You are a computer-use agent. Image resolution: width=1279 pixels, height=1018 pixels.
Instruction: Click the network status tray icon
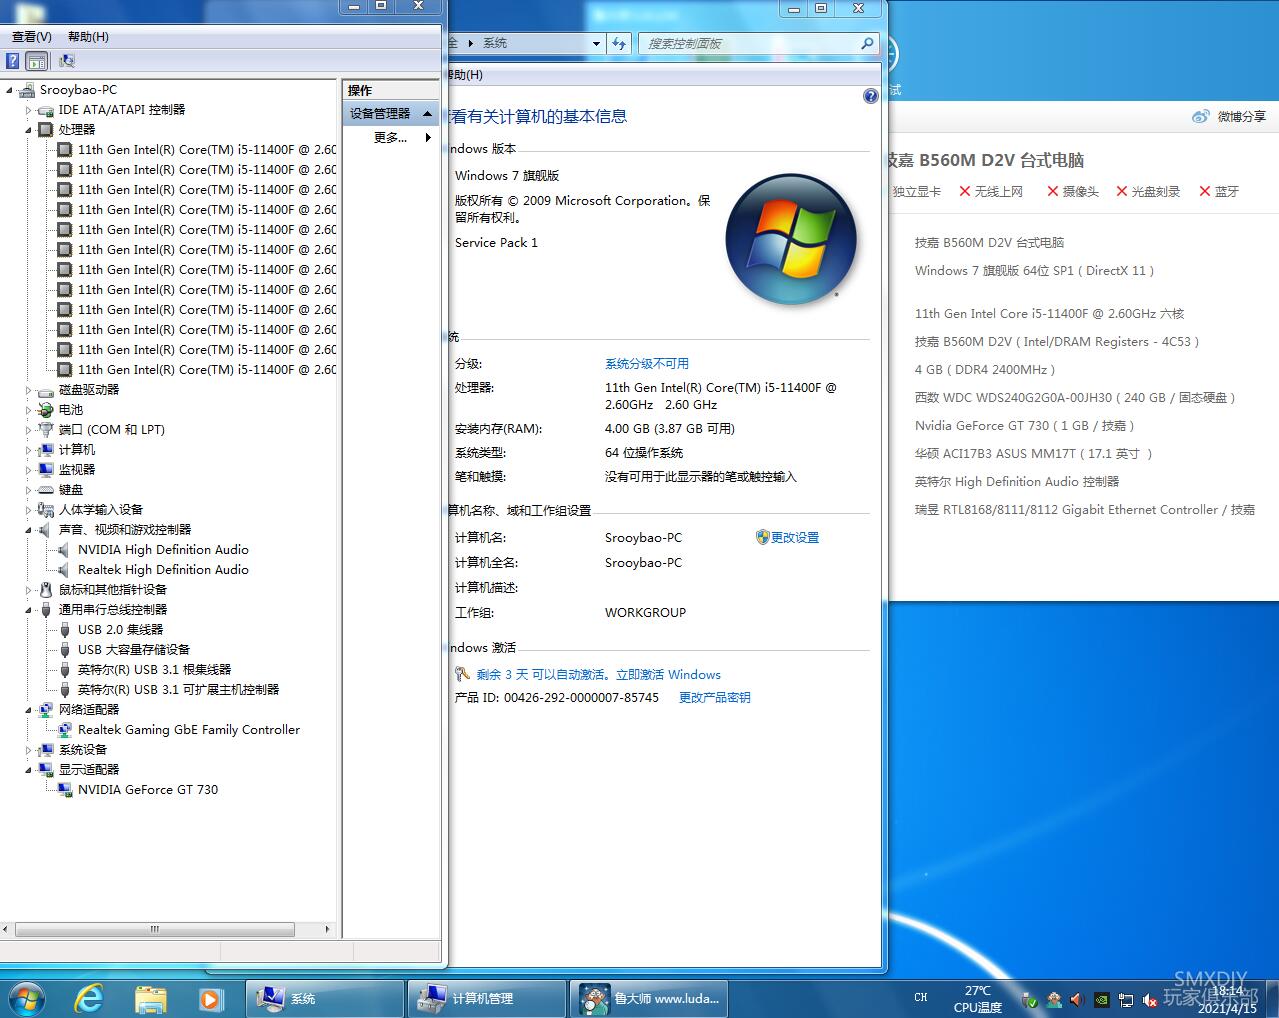(1126, 1000)
